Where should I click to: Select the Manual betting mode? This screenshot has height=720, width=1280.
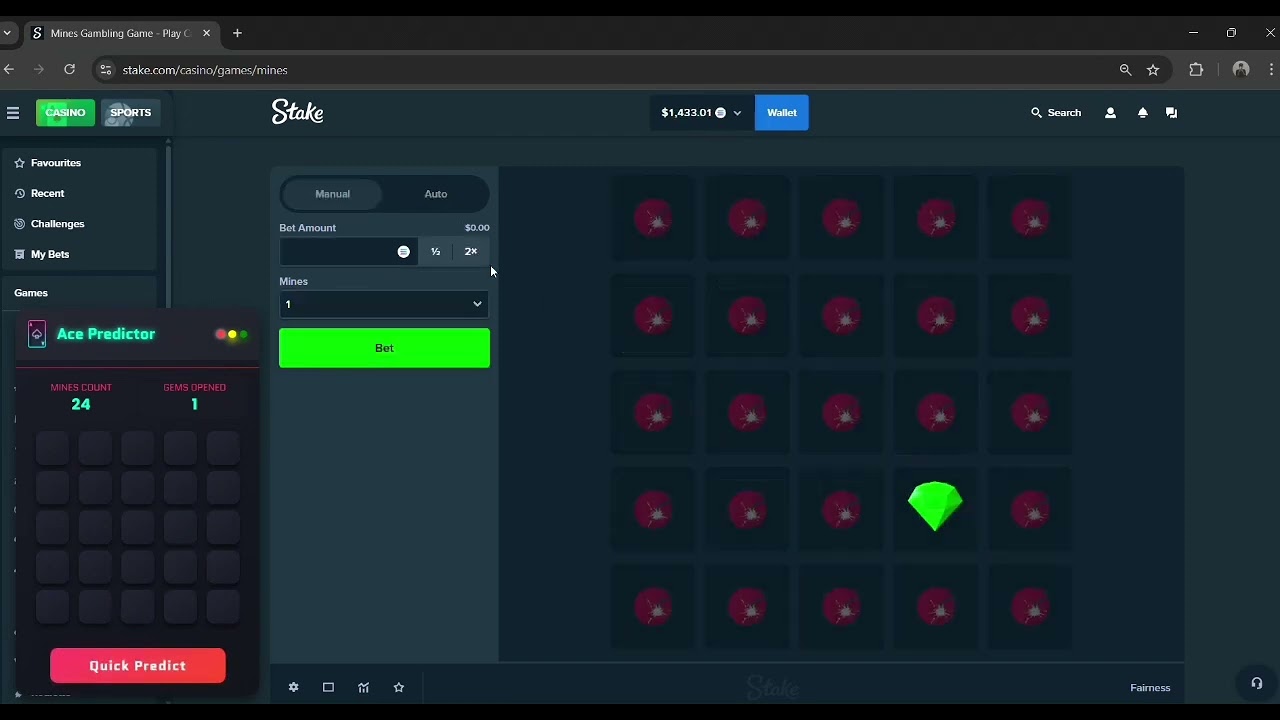[333, 194]
